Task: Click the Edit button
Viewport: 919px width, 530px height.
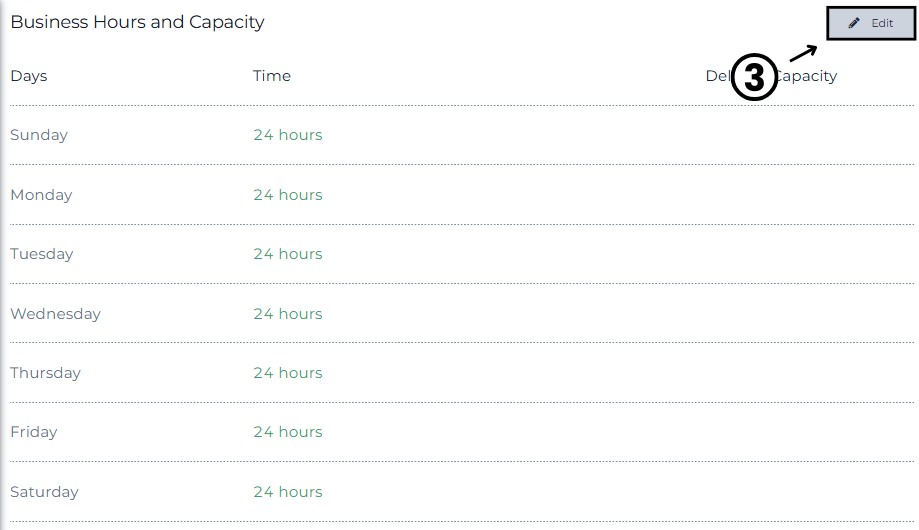Action: 871,23
